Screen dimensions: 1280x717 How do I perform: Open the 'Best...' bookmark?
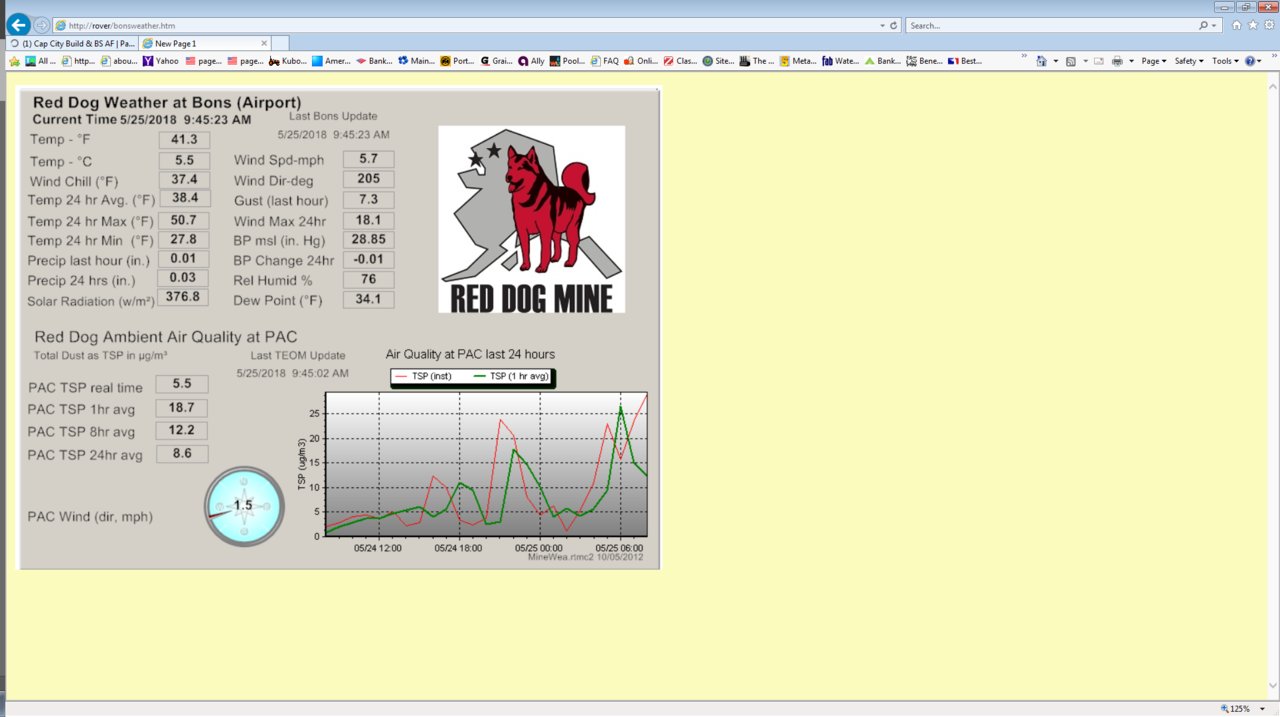coord(965,61)
